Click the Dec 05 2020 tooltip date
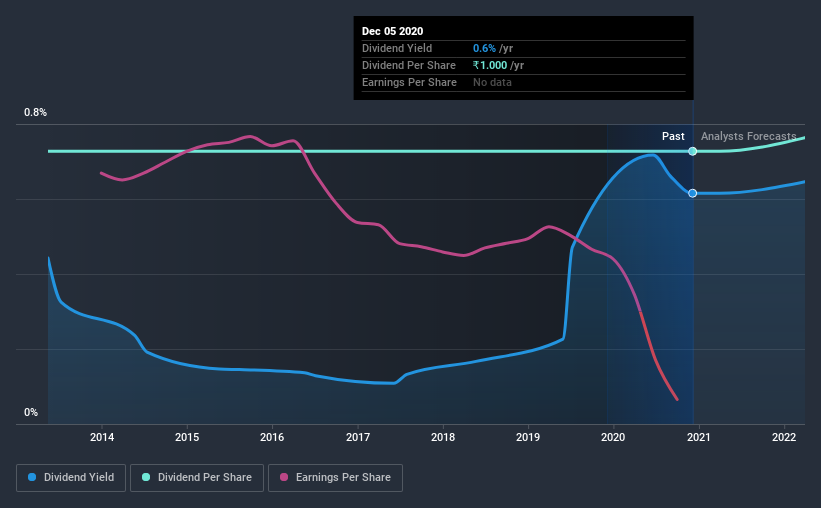 point(392,31)
